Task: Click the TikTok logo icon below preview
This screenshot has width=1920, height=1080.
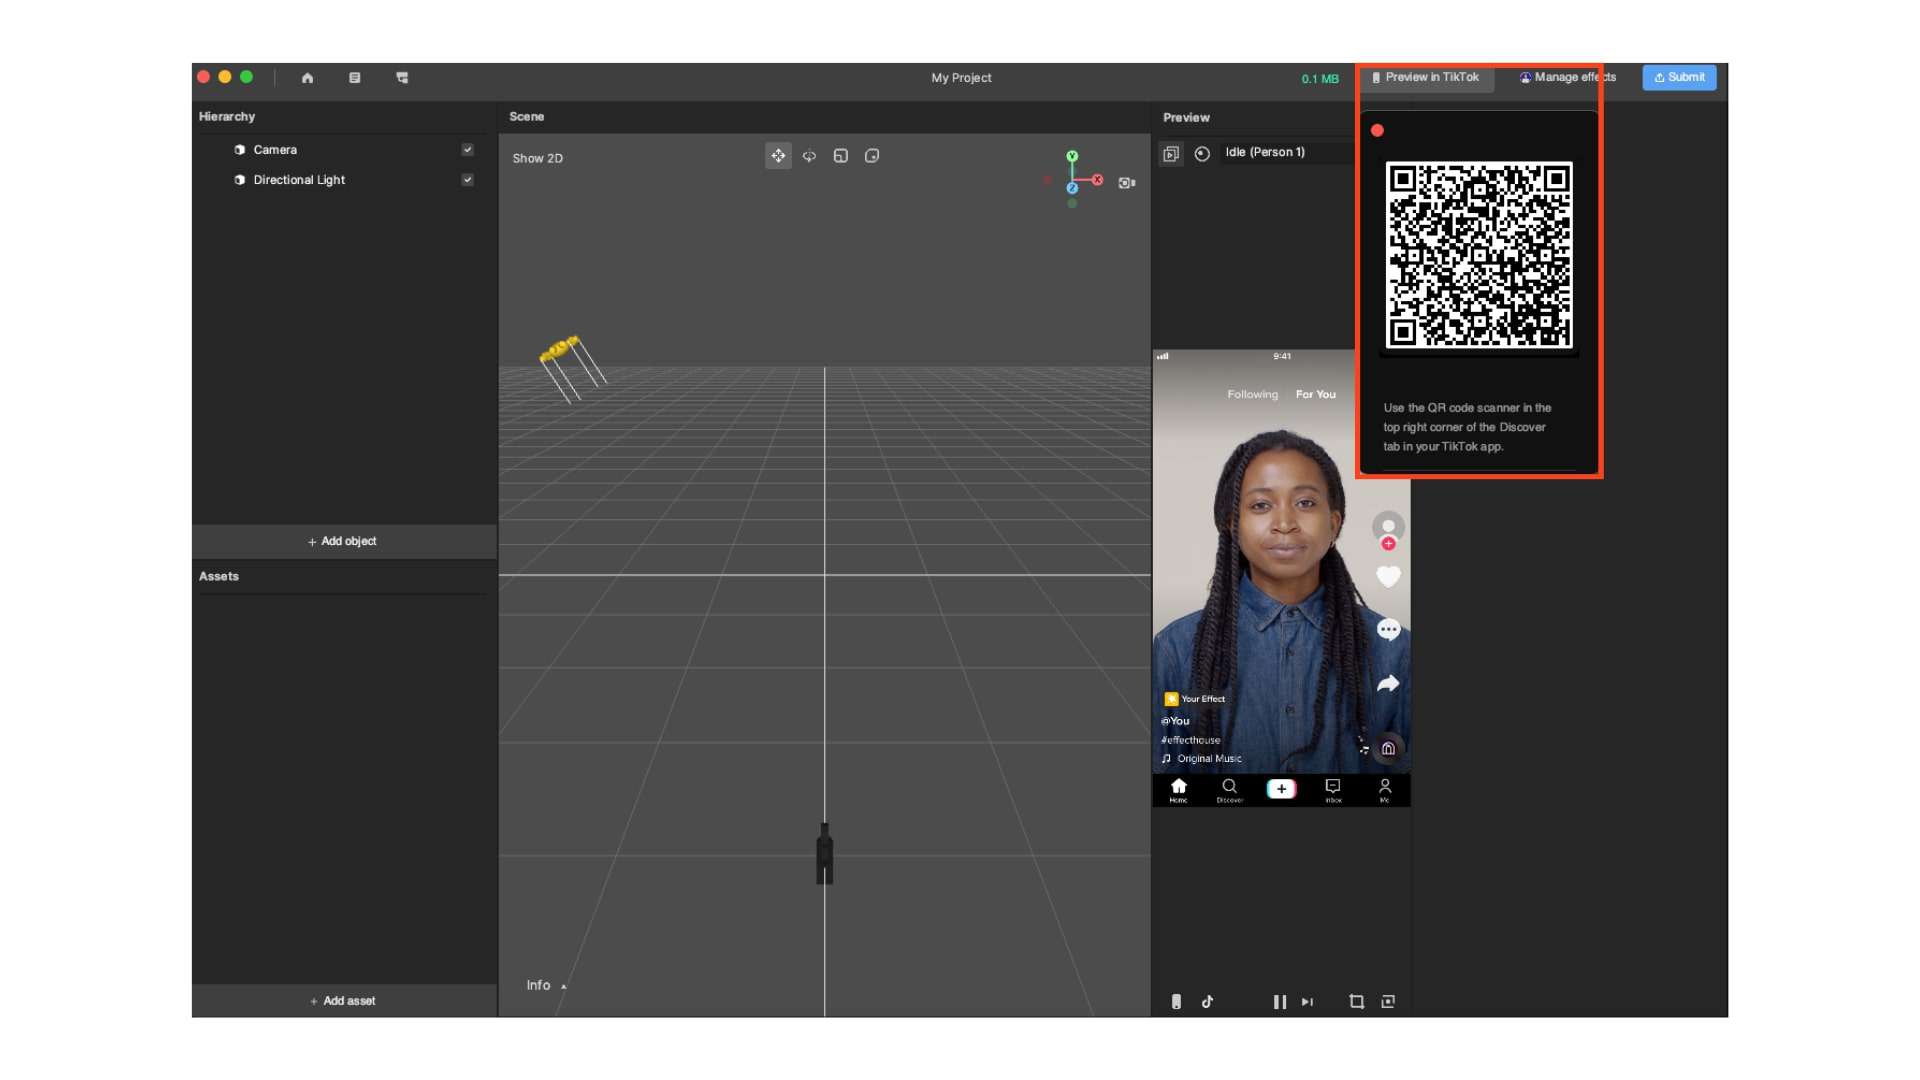Action: pyautogui.click(x=1207, y=1002)
